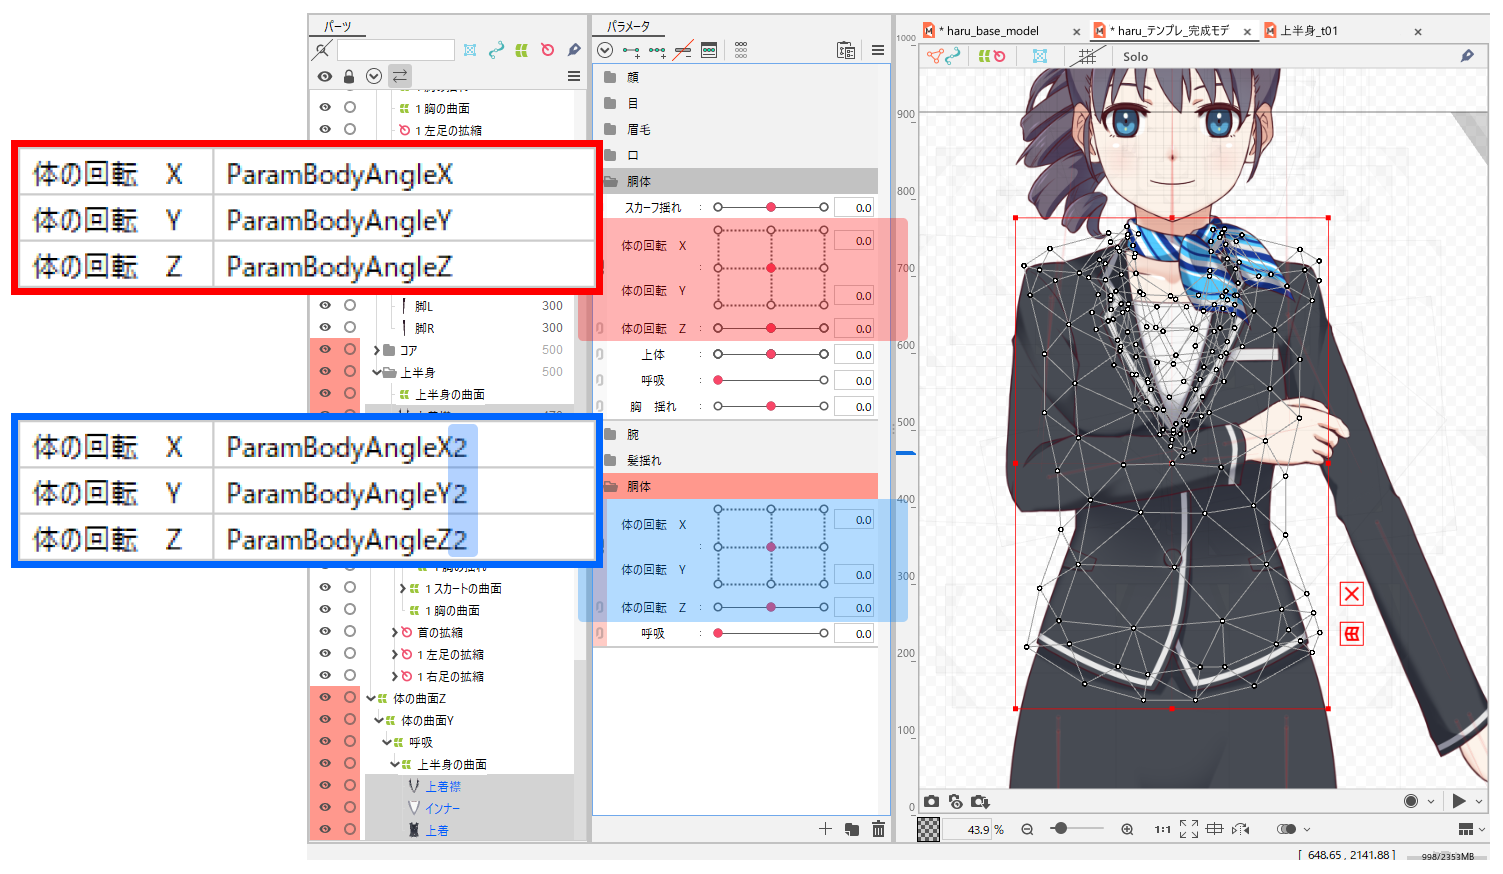Toggle lock circle for 1 左足の拡縮 top row

pos(350,130)
